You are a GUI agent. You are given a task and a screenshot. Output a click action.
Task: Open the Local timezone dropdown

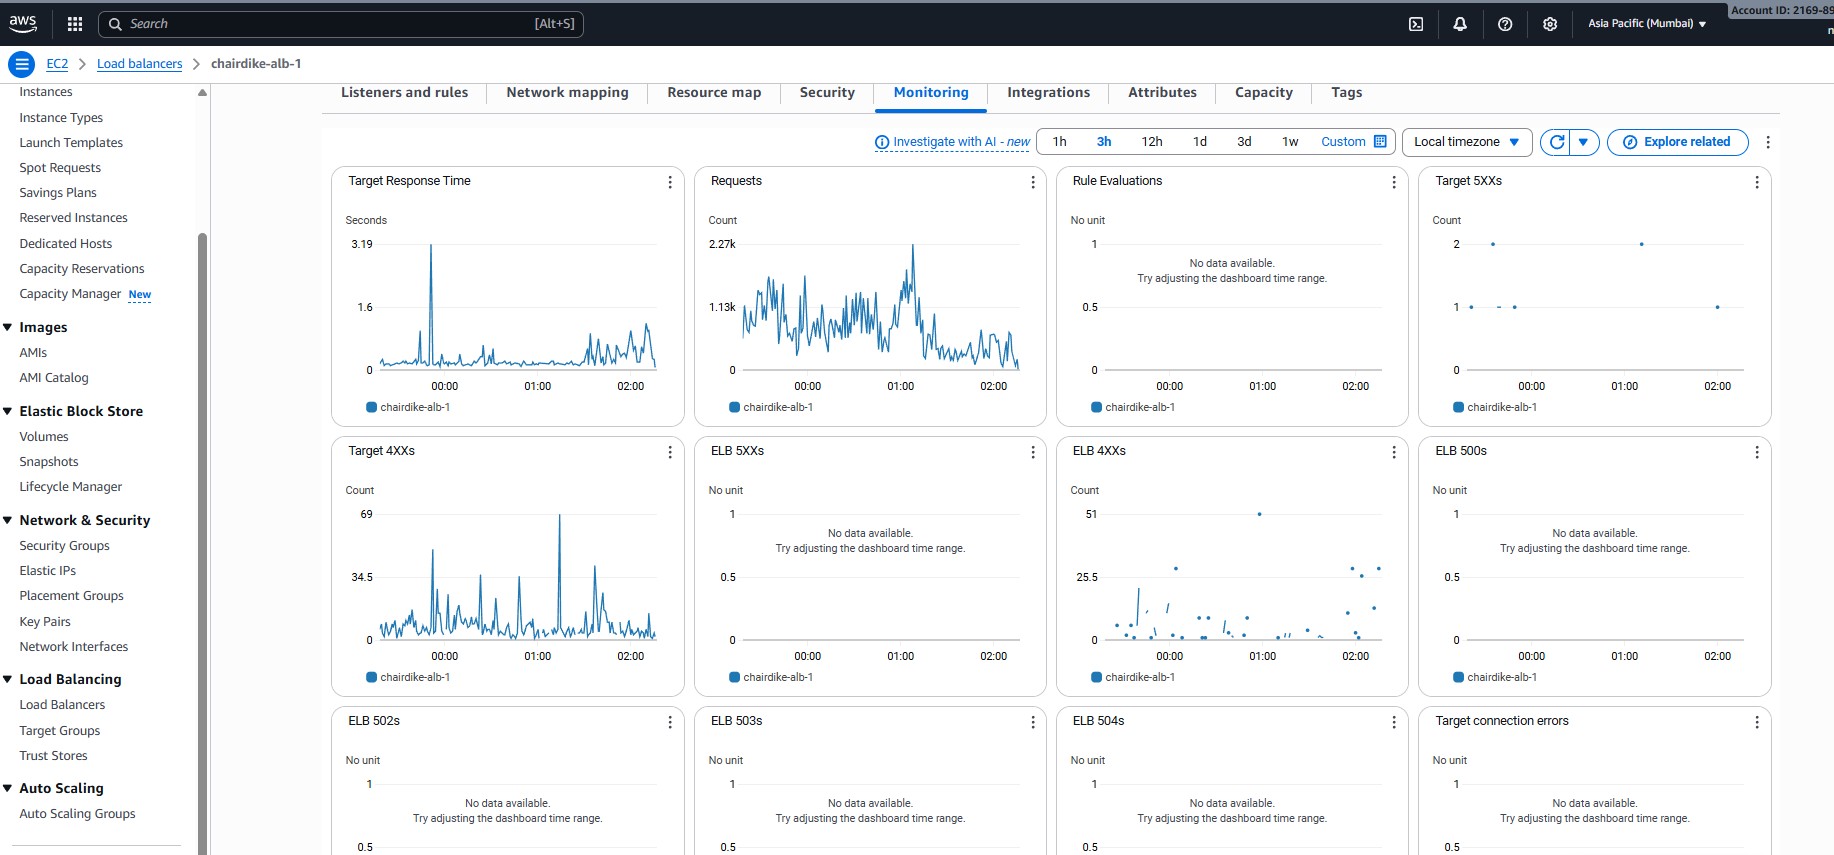(x=1466, y=142)
